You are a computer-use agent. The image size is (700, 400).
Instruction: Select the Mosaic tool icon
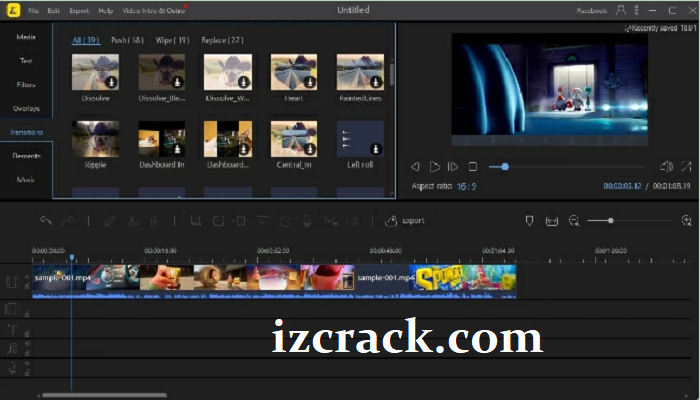tap(241, 221)
